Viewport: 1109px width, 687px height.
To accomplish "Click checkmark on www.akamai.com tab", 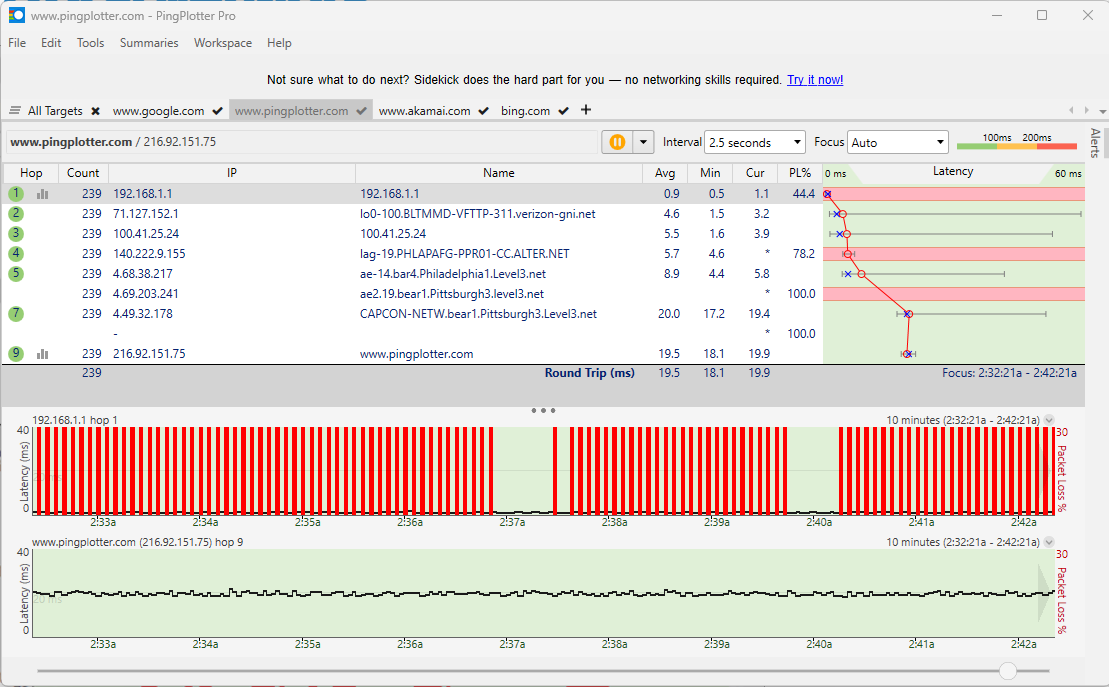I will tap(484, 111).
